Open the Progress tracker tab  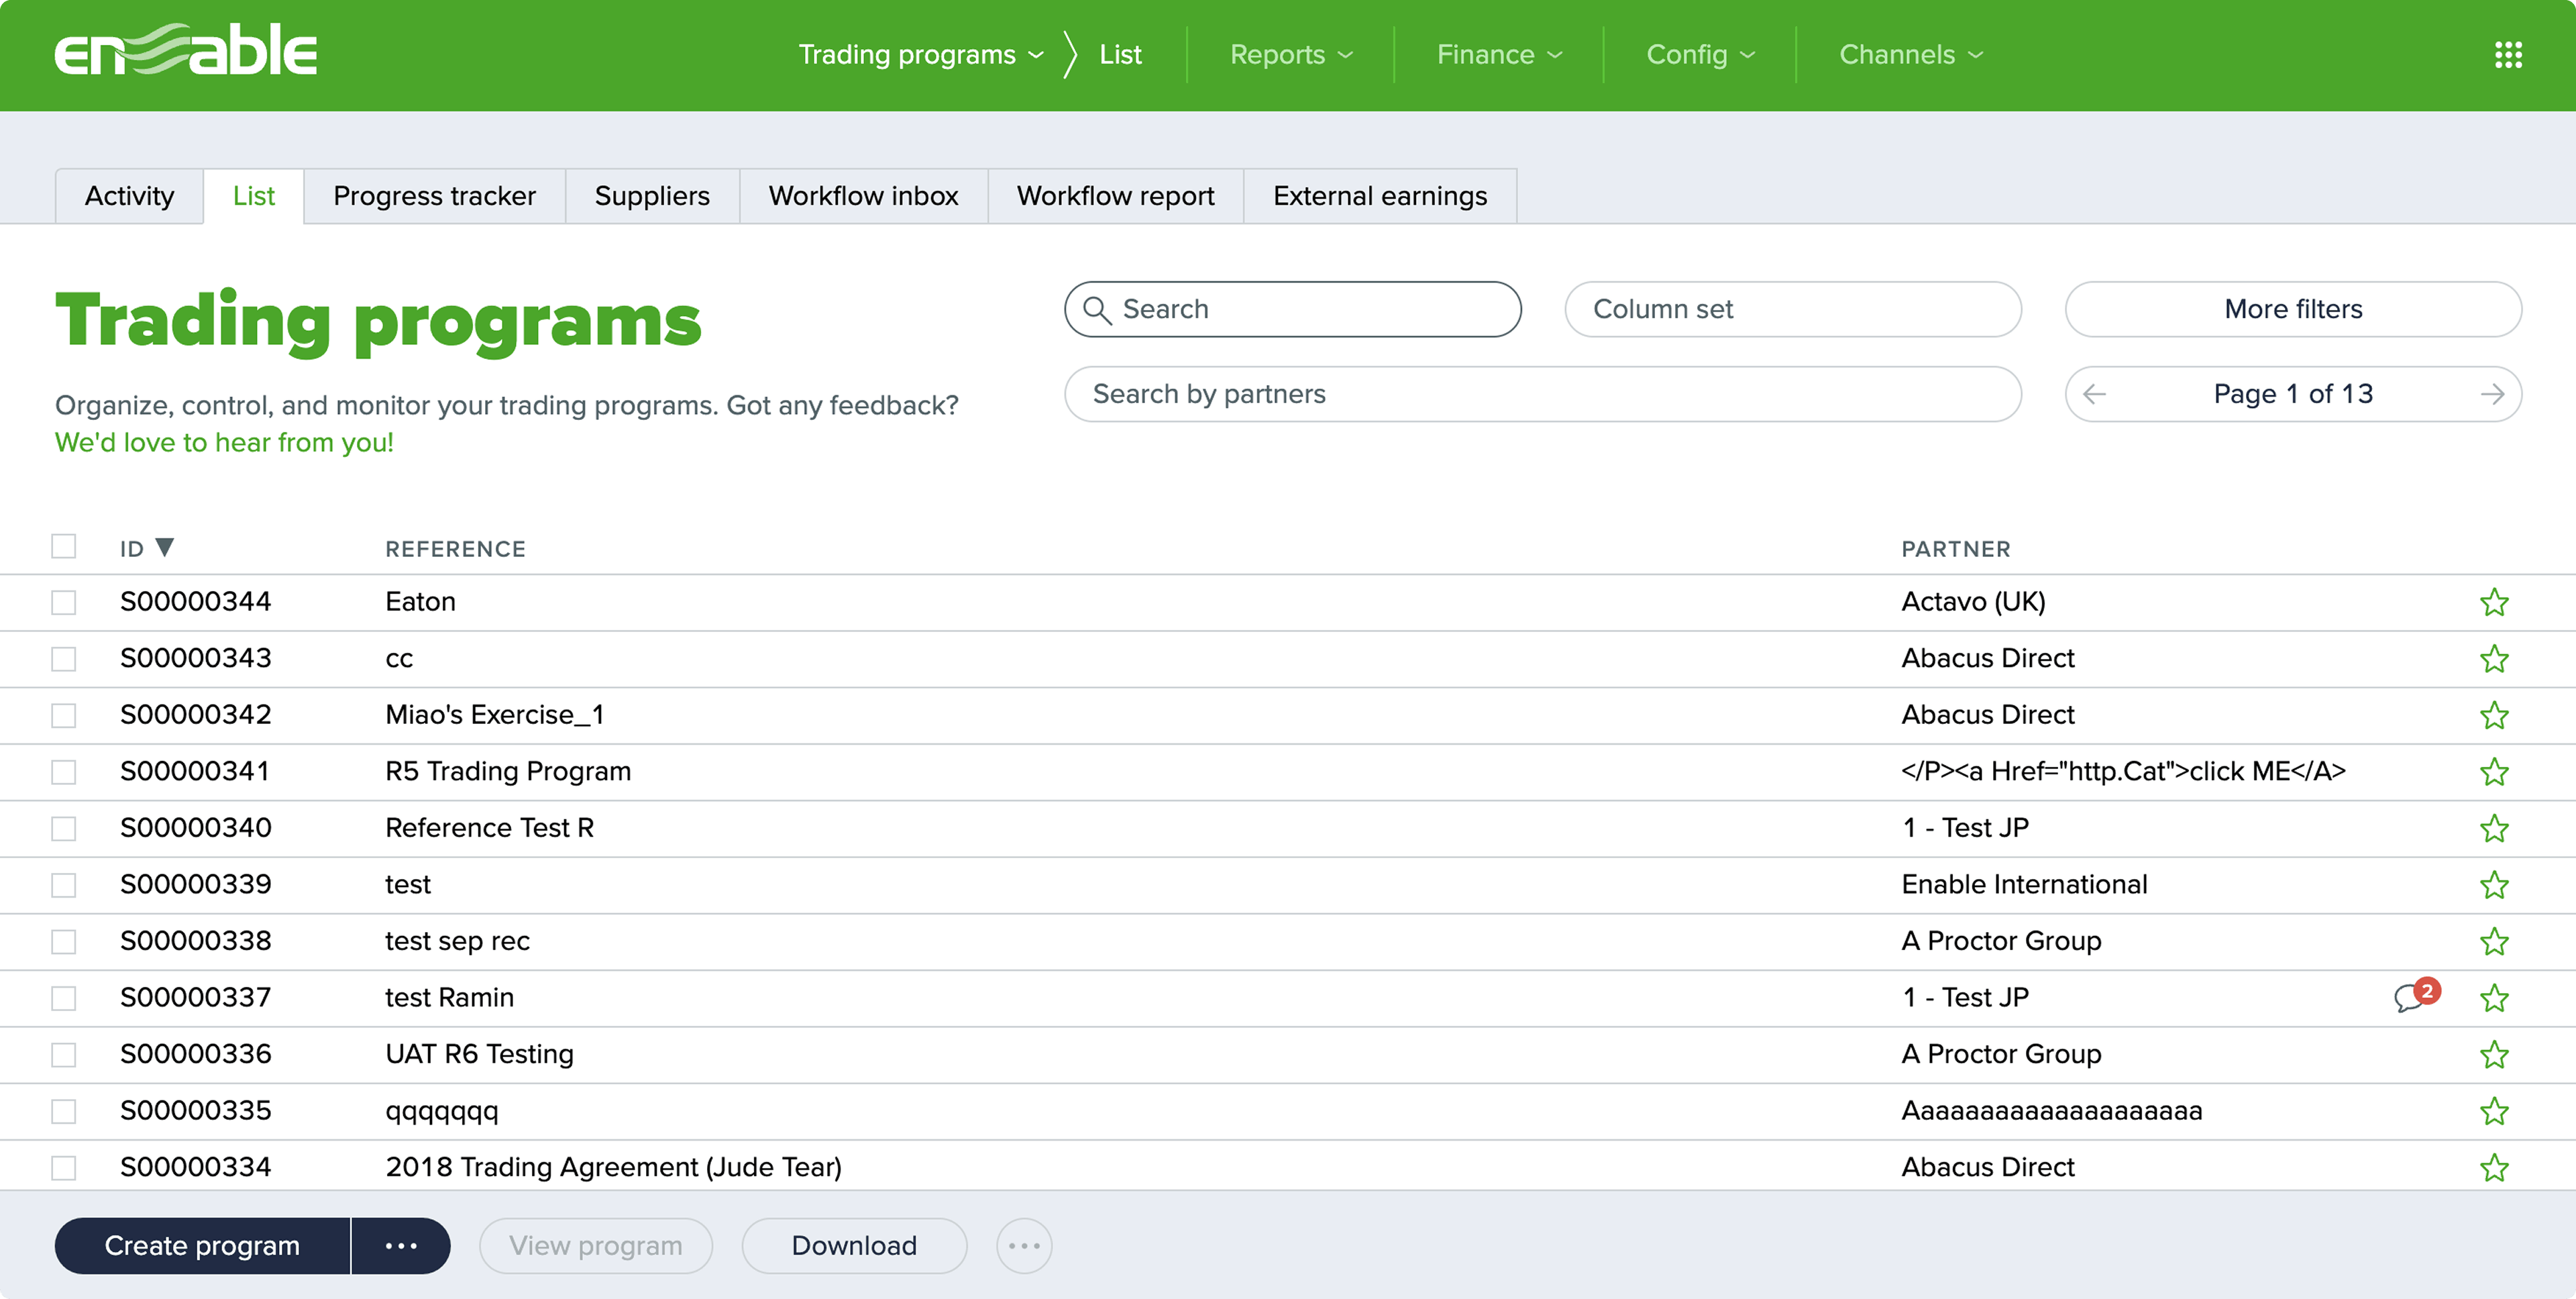pos(433,196)
